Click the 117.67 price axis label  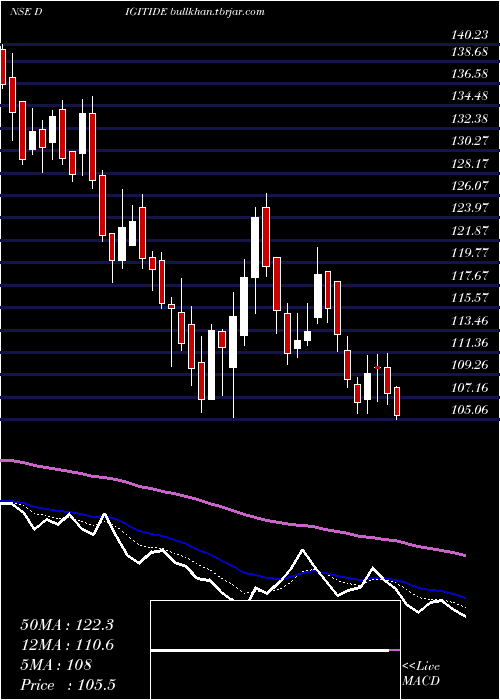tap(469, 275)
